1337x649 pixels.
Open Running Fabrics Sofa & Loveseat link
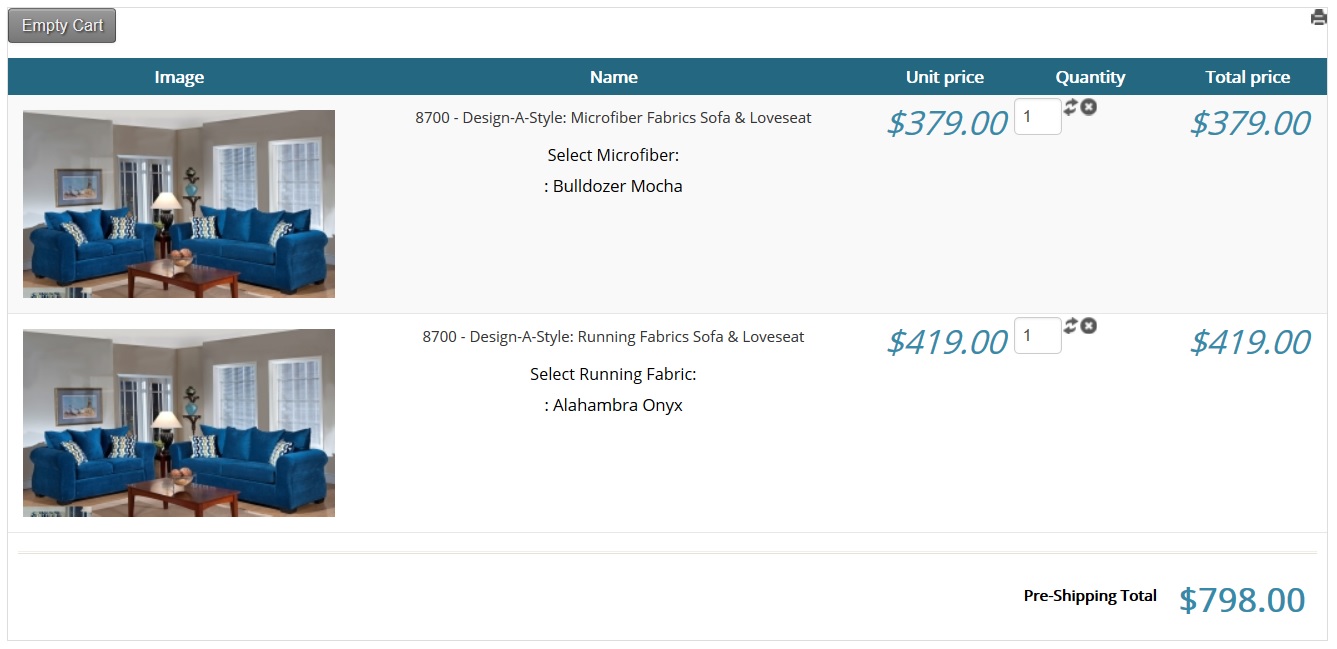point(613,337)
